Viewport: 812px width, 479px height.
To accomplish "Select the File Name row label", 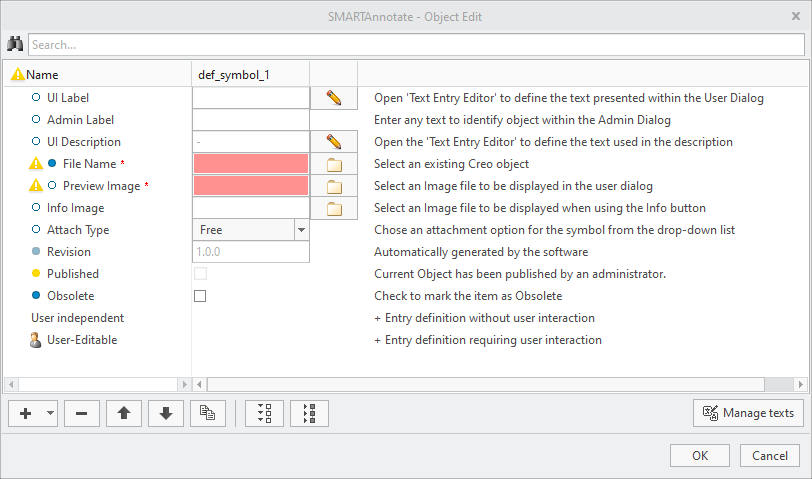I will 90,164.
